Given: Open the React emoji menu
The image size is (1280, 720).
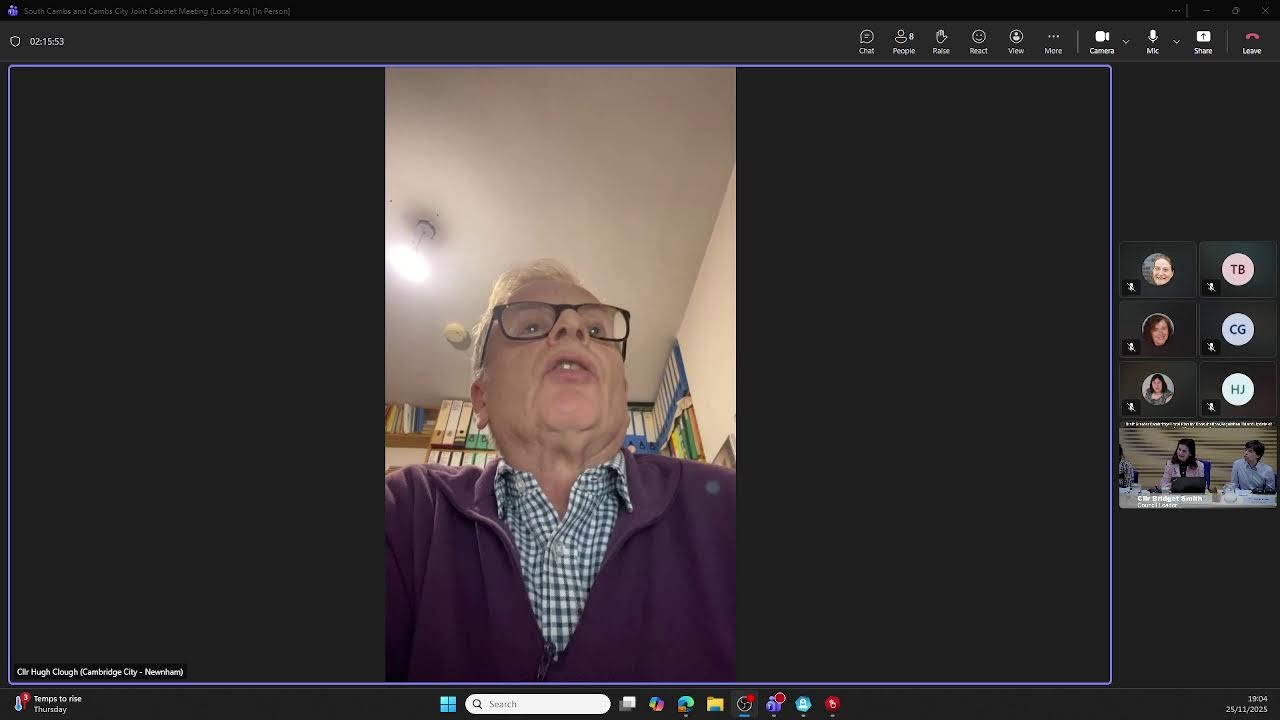Looking at the screenshot, I should [x=978, y=42].
